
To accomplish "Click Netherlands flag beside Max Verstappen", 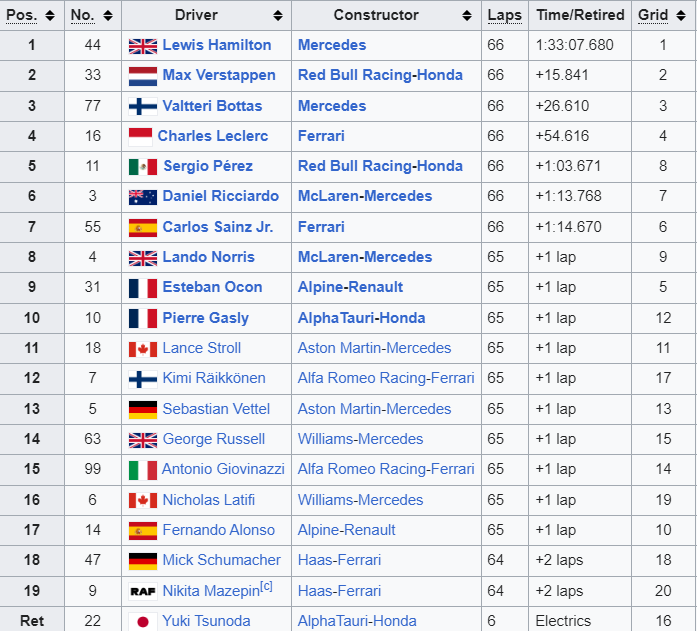I will (143, 76).
